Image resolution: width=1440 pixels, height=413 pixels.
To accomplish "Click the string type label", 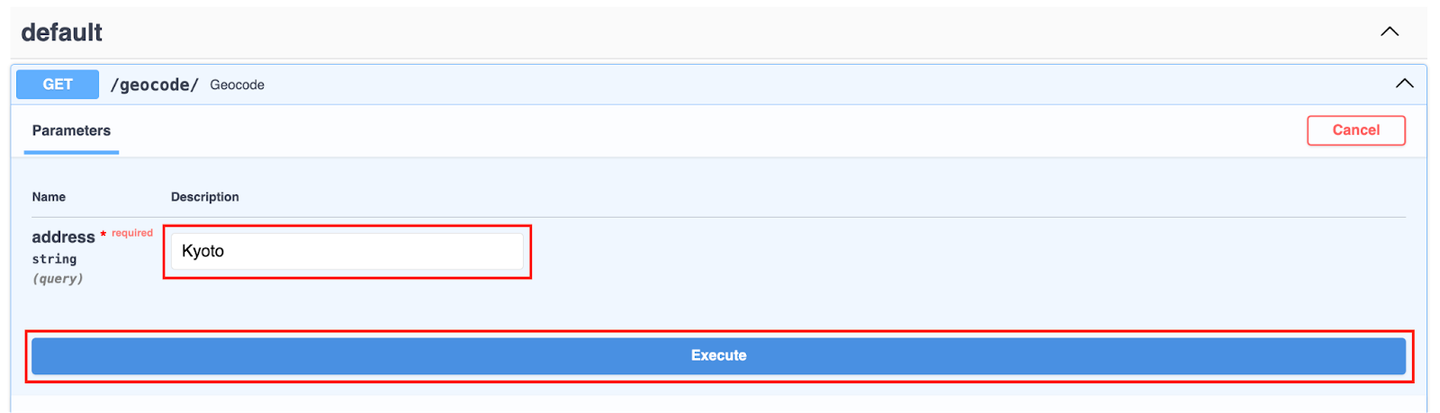I will point(54,259).
